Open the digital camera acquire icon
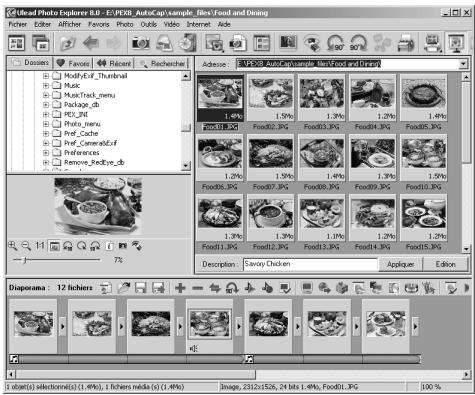 tap(141, 43)
